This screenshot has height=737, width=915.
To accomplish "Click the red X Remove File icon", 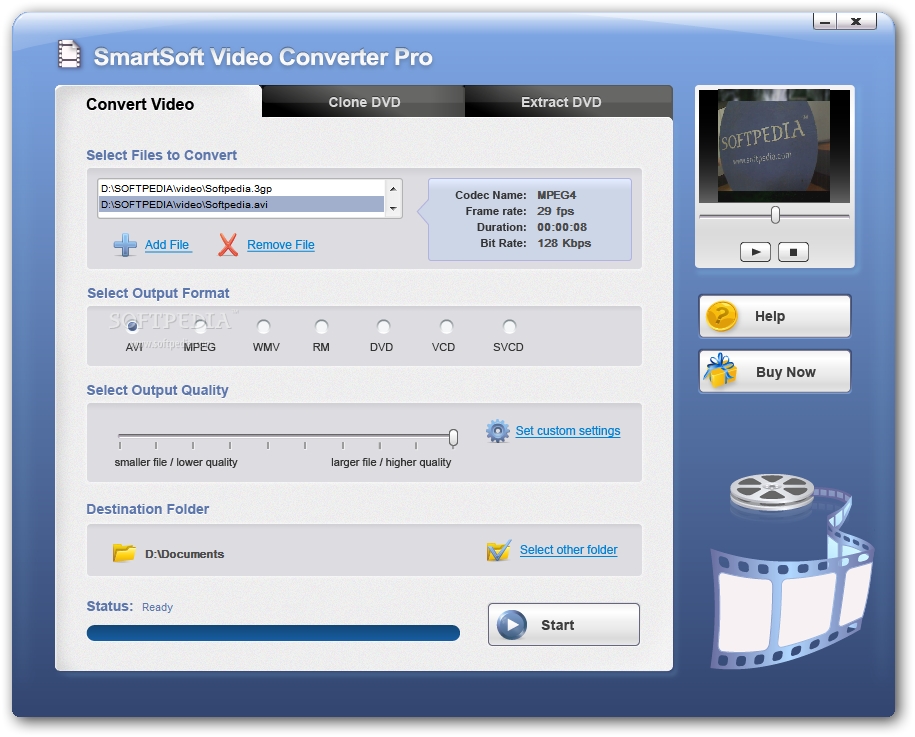I will (228, 245).
